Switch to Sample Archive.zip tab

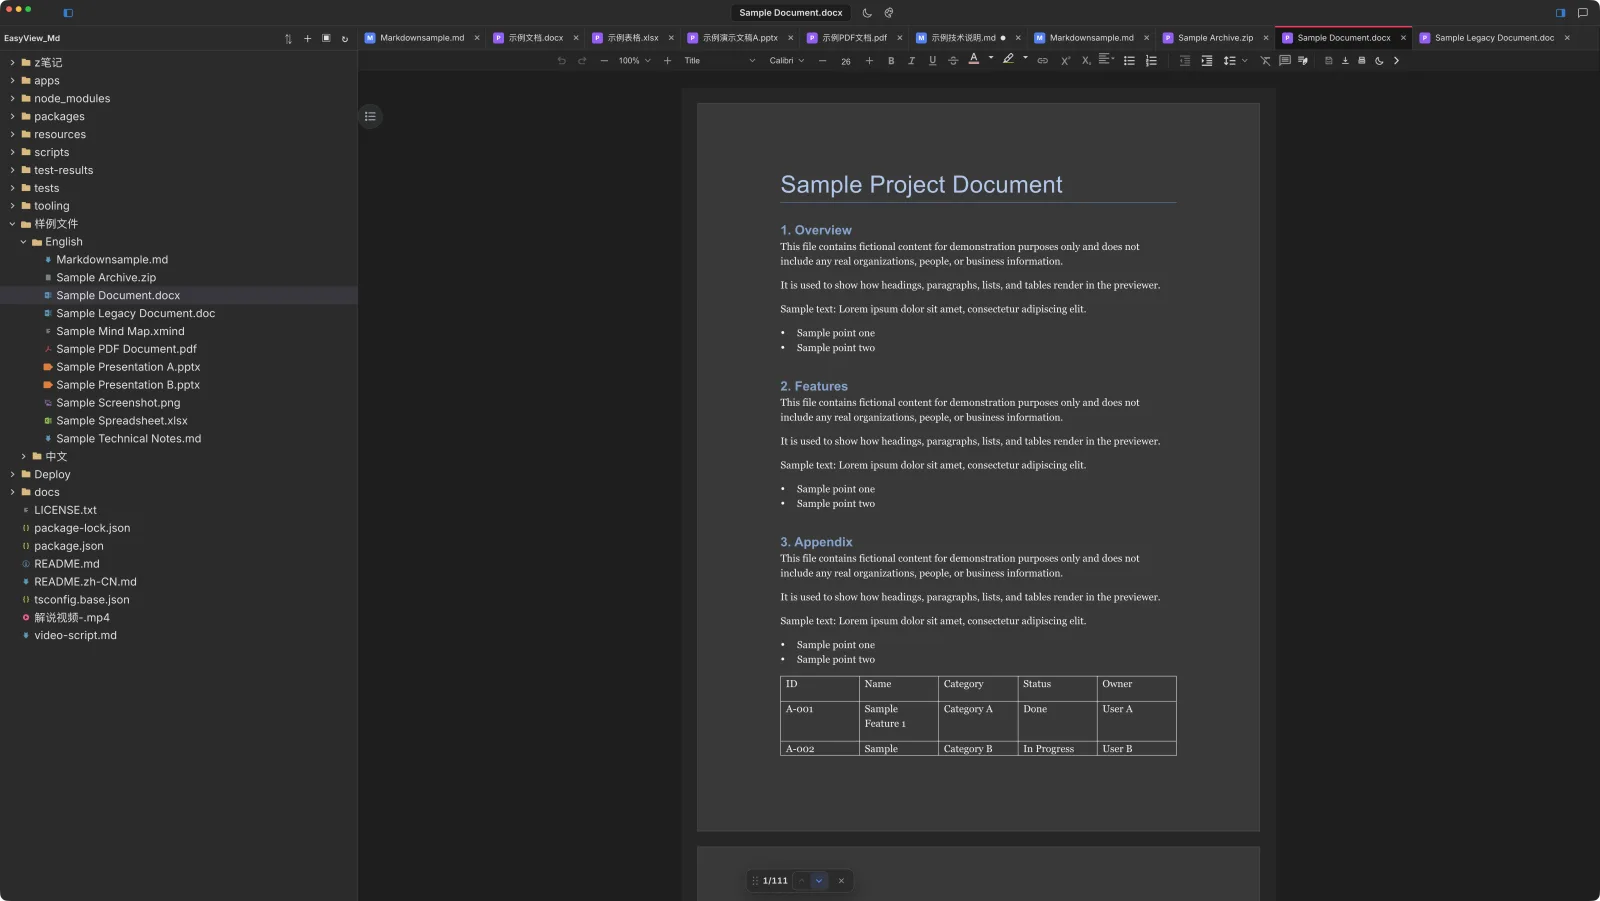[x=1215, y=38]
